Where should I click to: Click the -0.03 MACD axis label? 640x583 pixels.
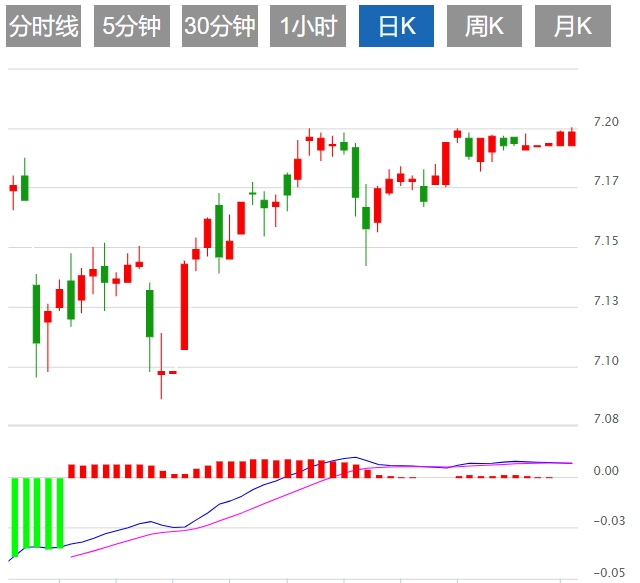pyautogui.click(x=606, y=520)
